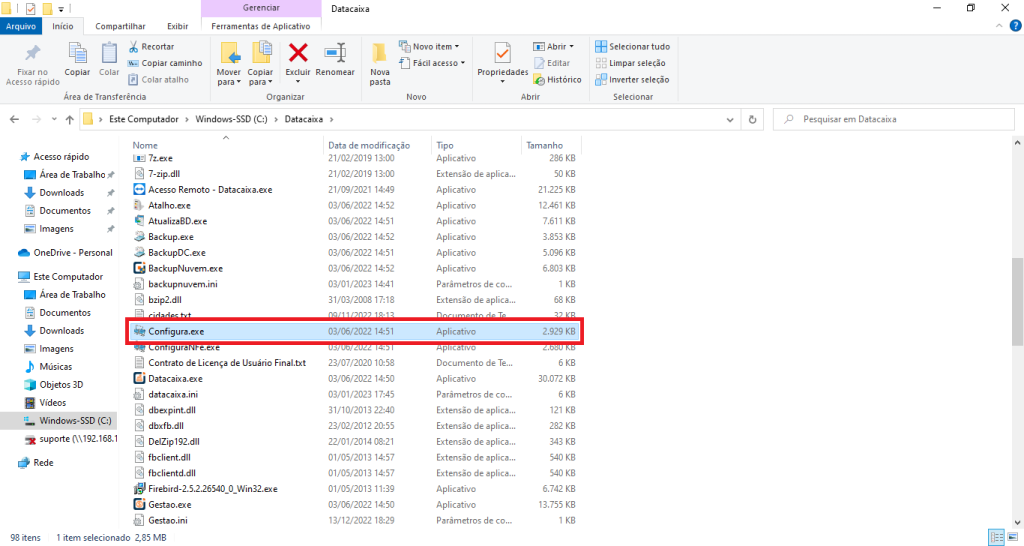1024x546 pixels.
Task: Select Vídeos in navigation pane
Action: point(46,403)
